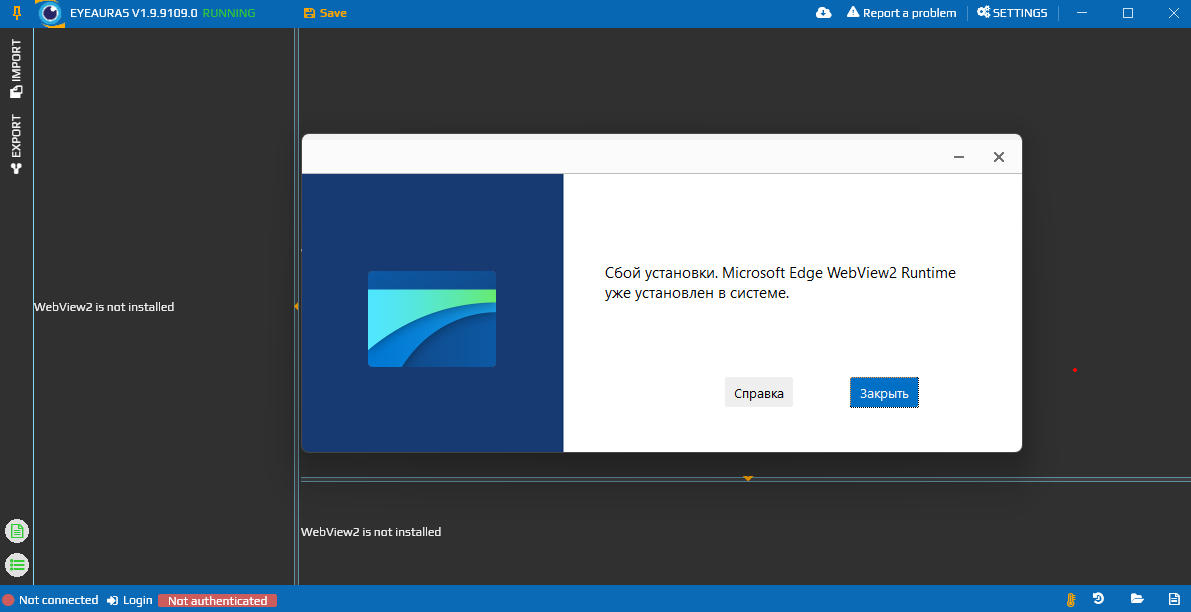The image size is (1191, 612).
Task: Click the orange collapse arrow on vertical splitter
Action: (296, 306)
